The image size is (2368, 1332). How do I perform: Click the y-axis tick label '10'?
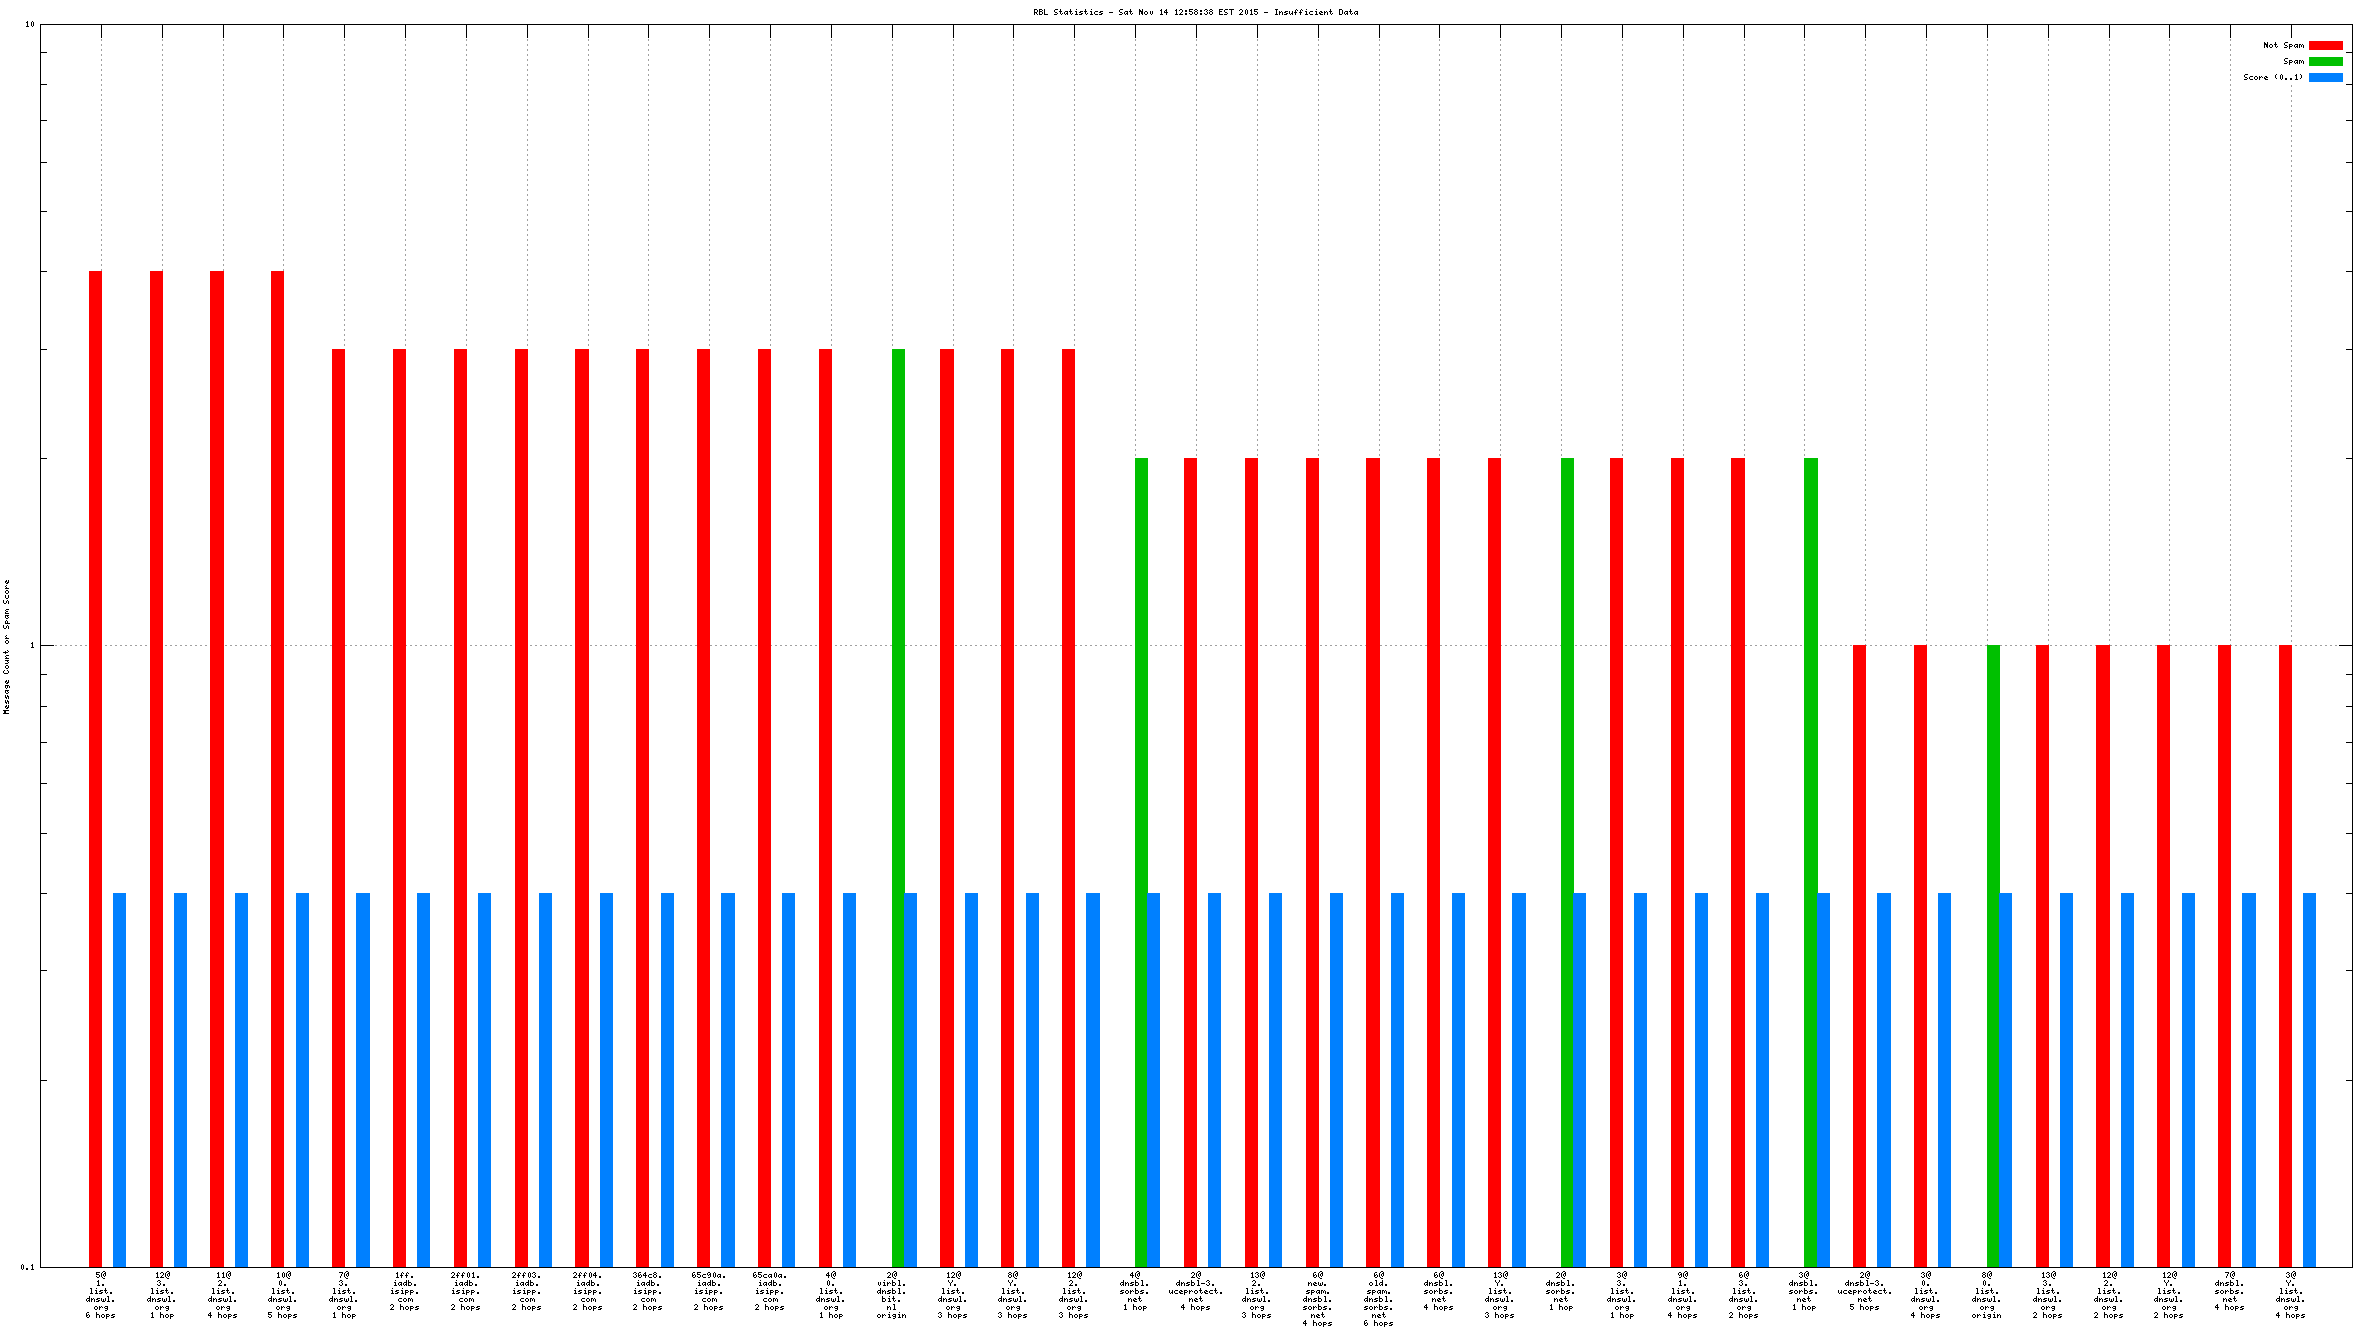click(x=29, y=24)
